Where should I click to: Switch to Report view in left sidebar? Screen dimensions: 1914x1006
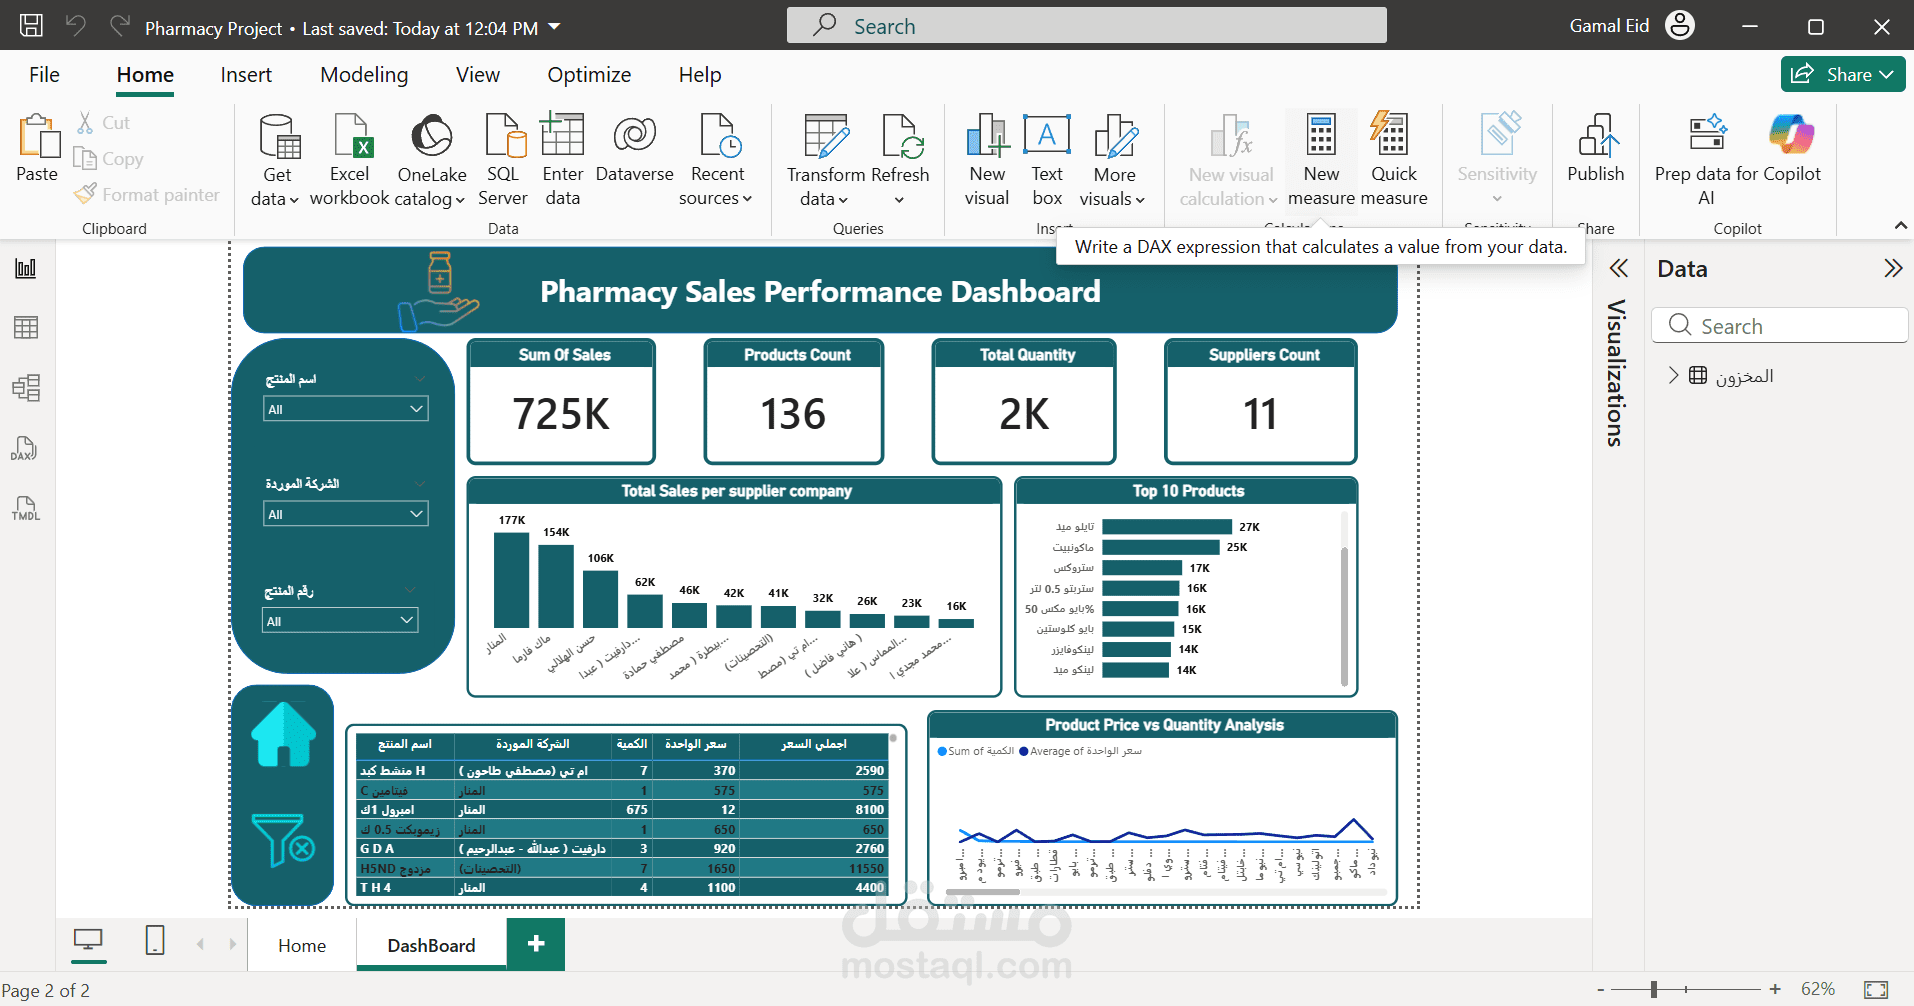click(x=26, y=268)
